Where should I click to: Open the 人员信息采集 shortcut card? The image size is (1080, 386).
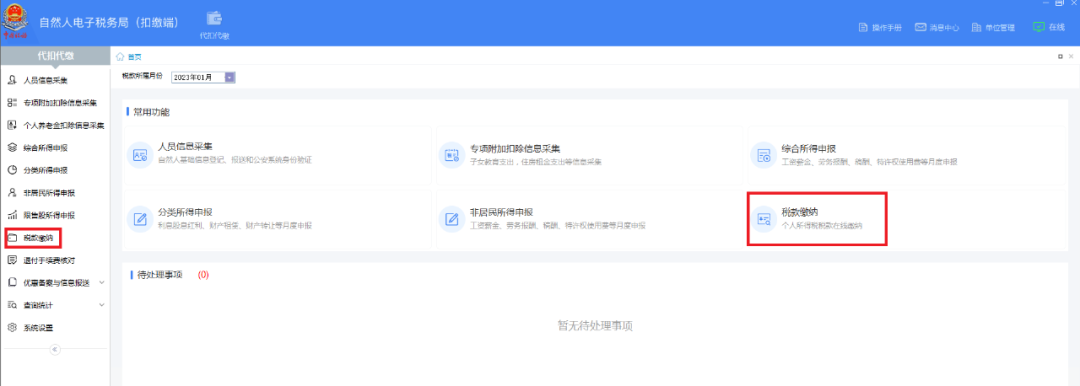tap(277, 154)
